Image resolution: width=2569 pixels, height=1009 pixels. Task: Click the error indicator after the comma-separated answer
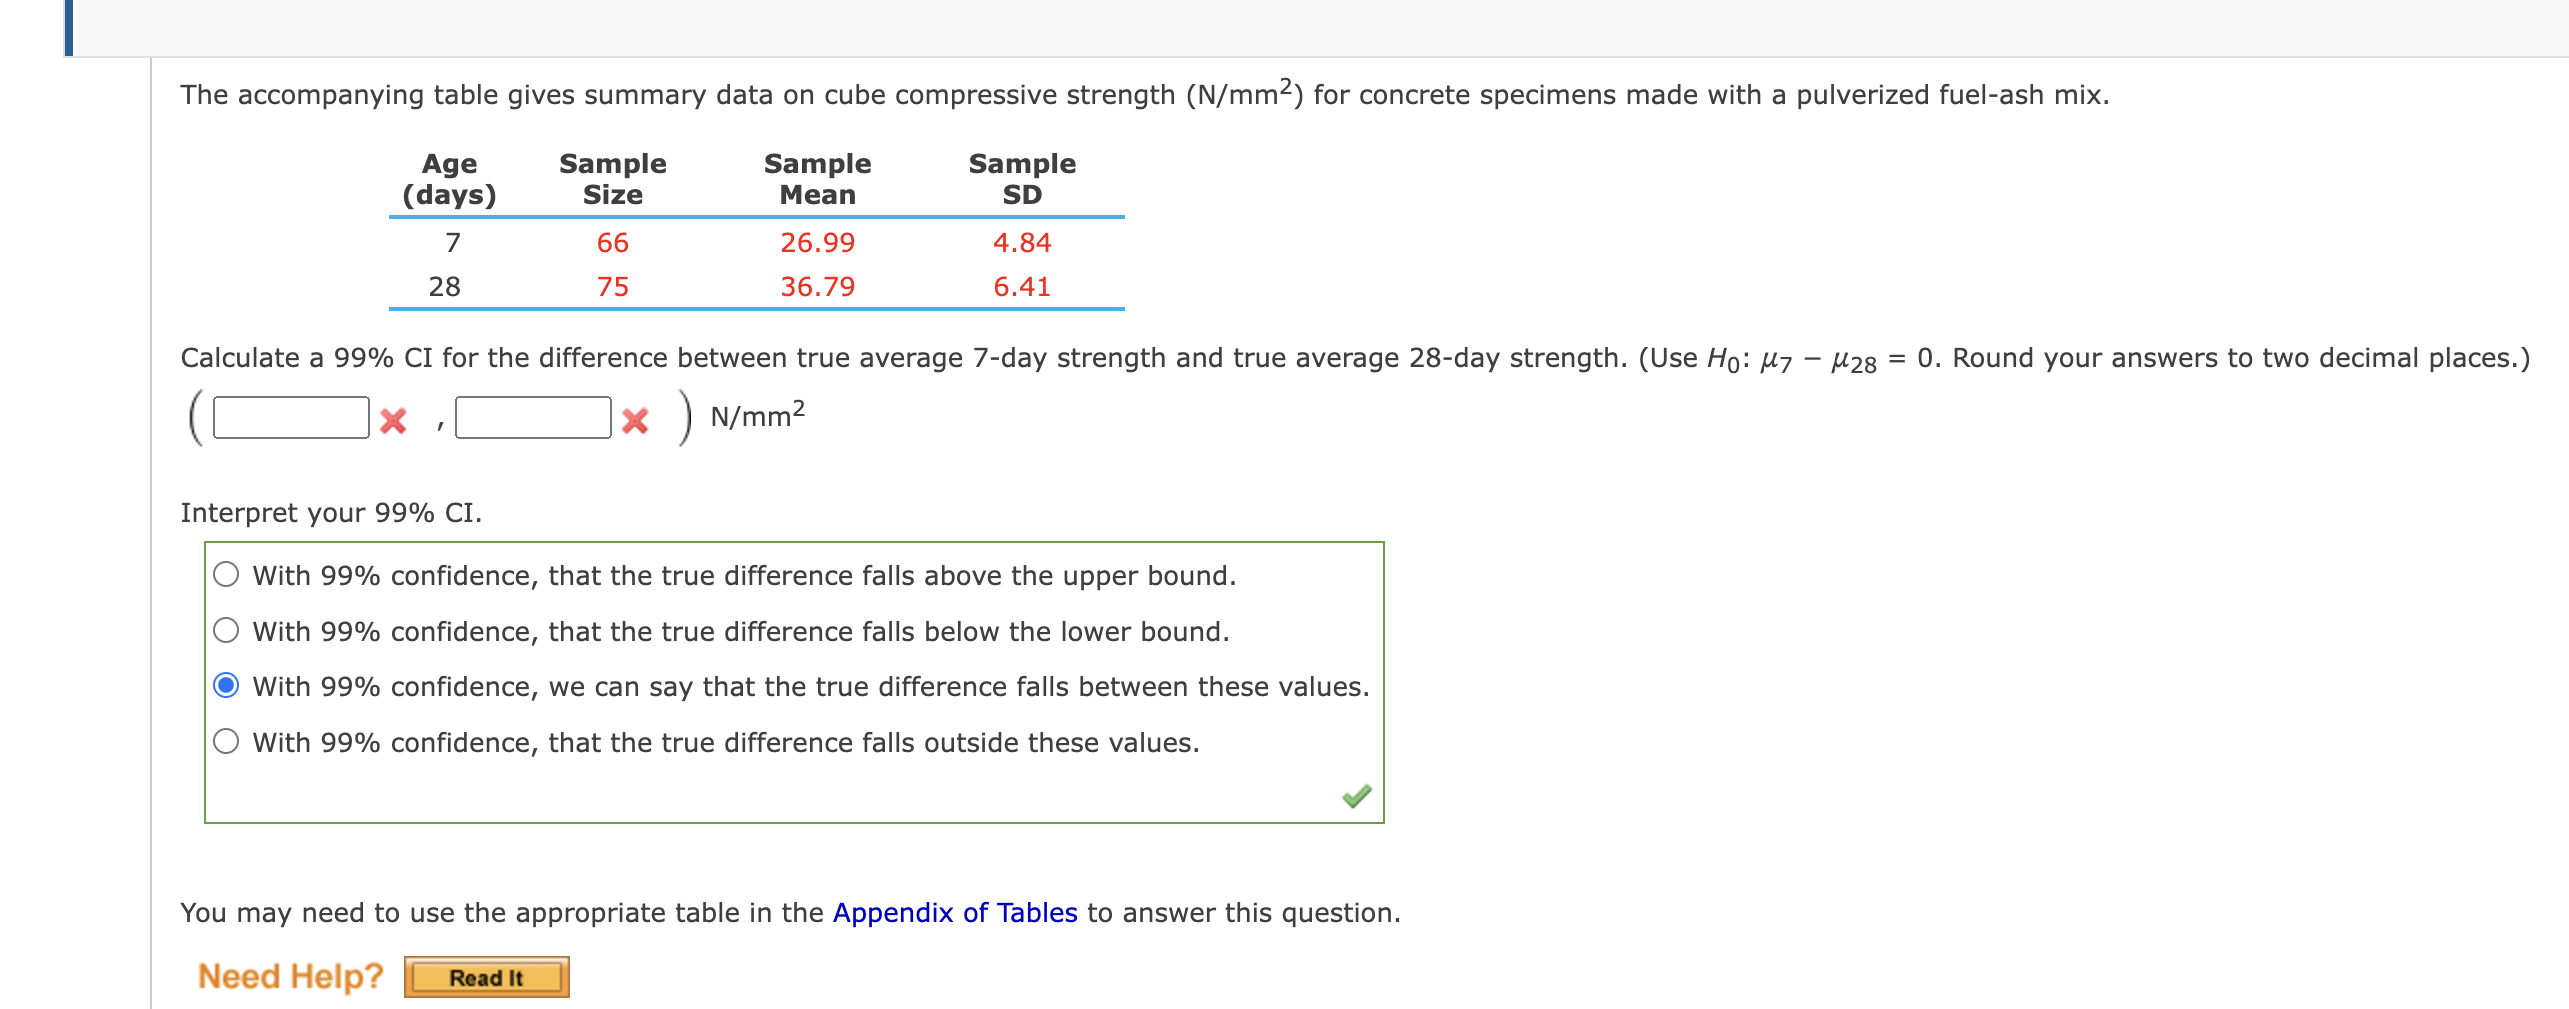[636, 419]
